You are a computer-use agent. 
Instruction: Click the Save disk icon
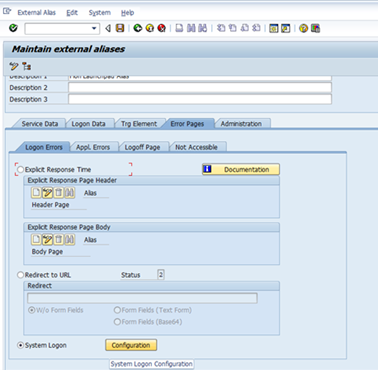tap(120, 28)
